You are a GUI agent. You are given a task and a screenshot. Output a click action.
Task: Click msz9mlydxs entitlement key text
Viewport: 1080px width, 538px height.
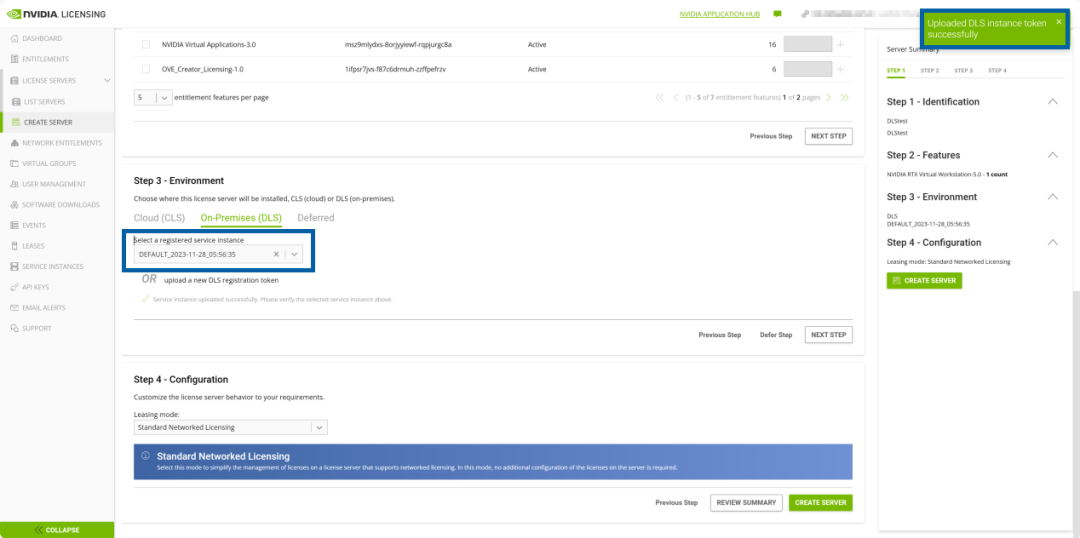(398, 44)
